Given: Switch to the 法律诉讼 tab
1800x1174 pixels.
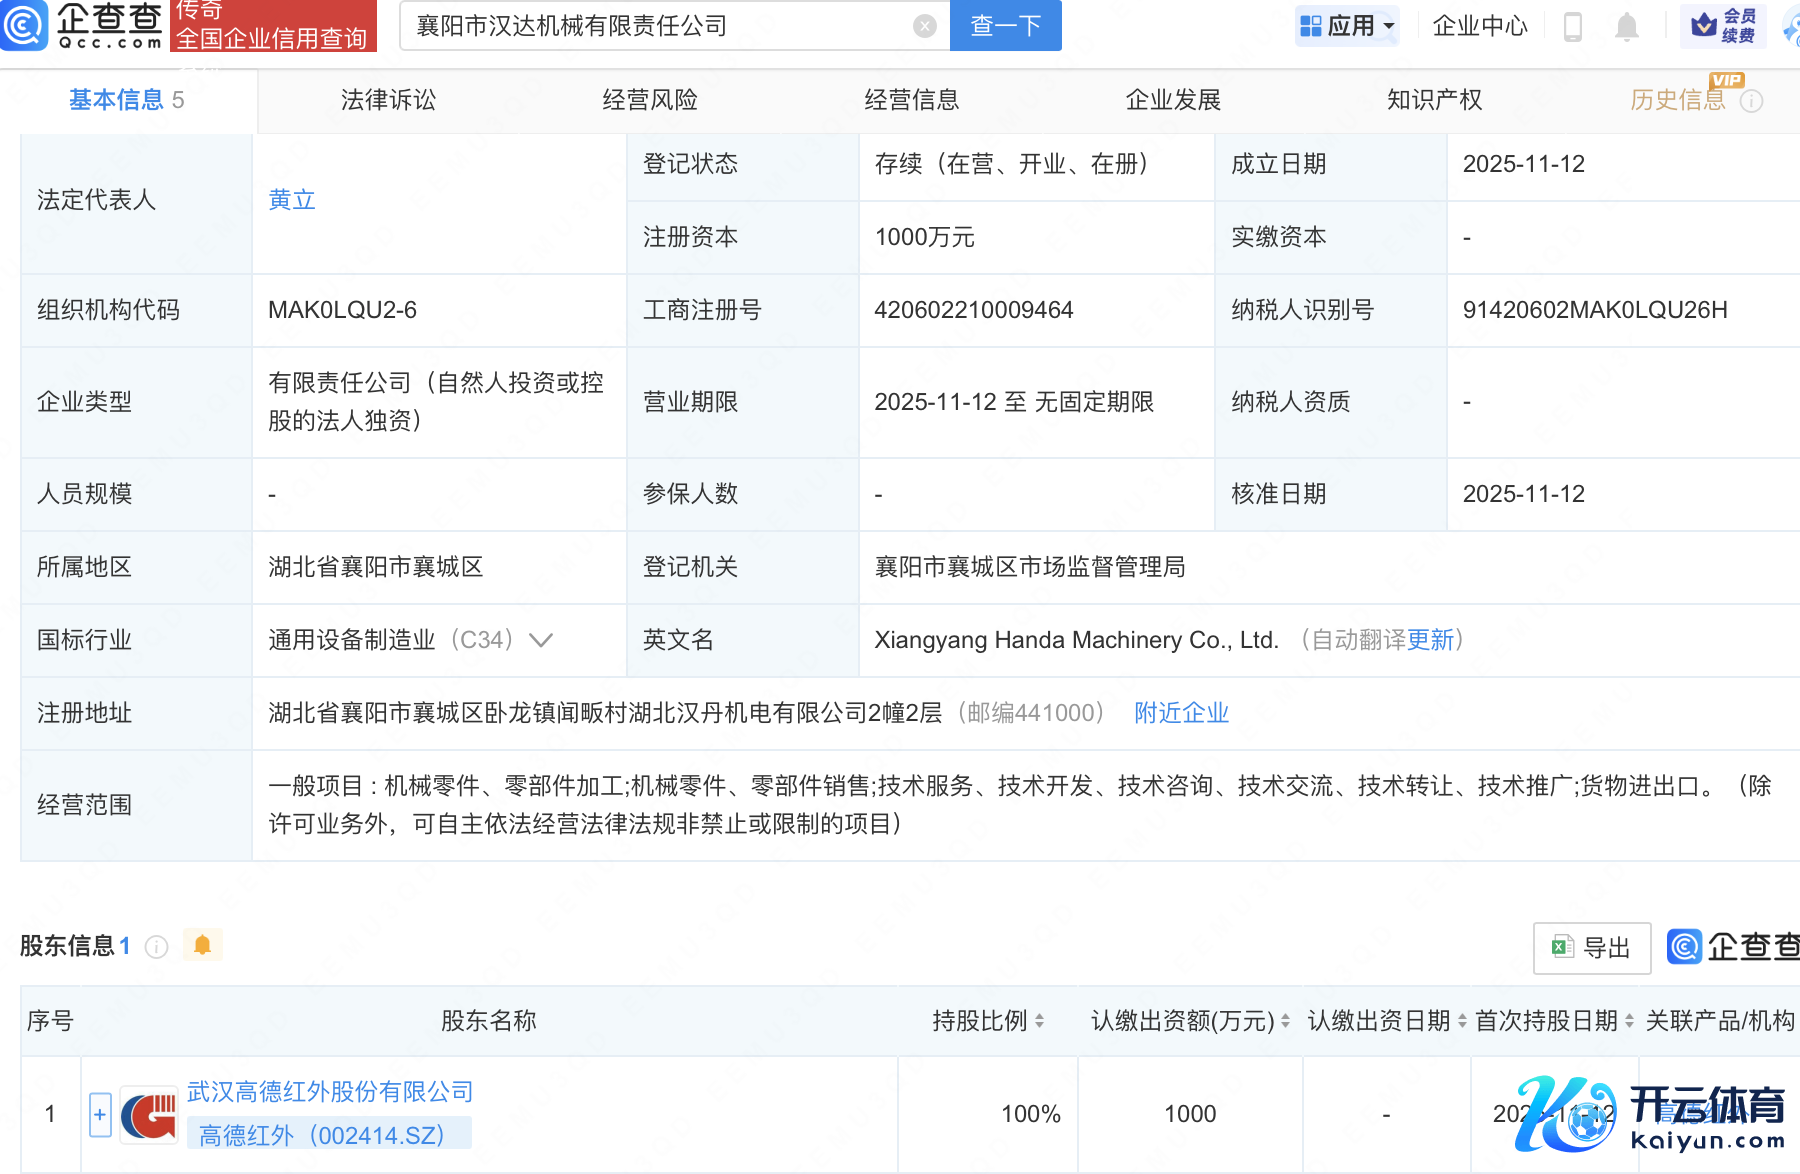Looking at the screenshot, I should 388,100.
